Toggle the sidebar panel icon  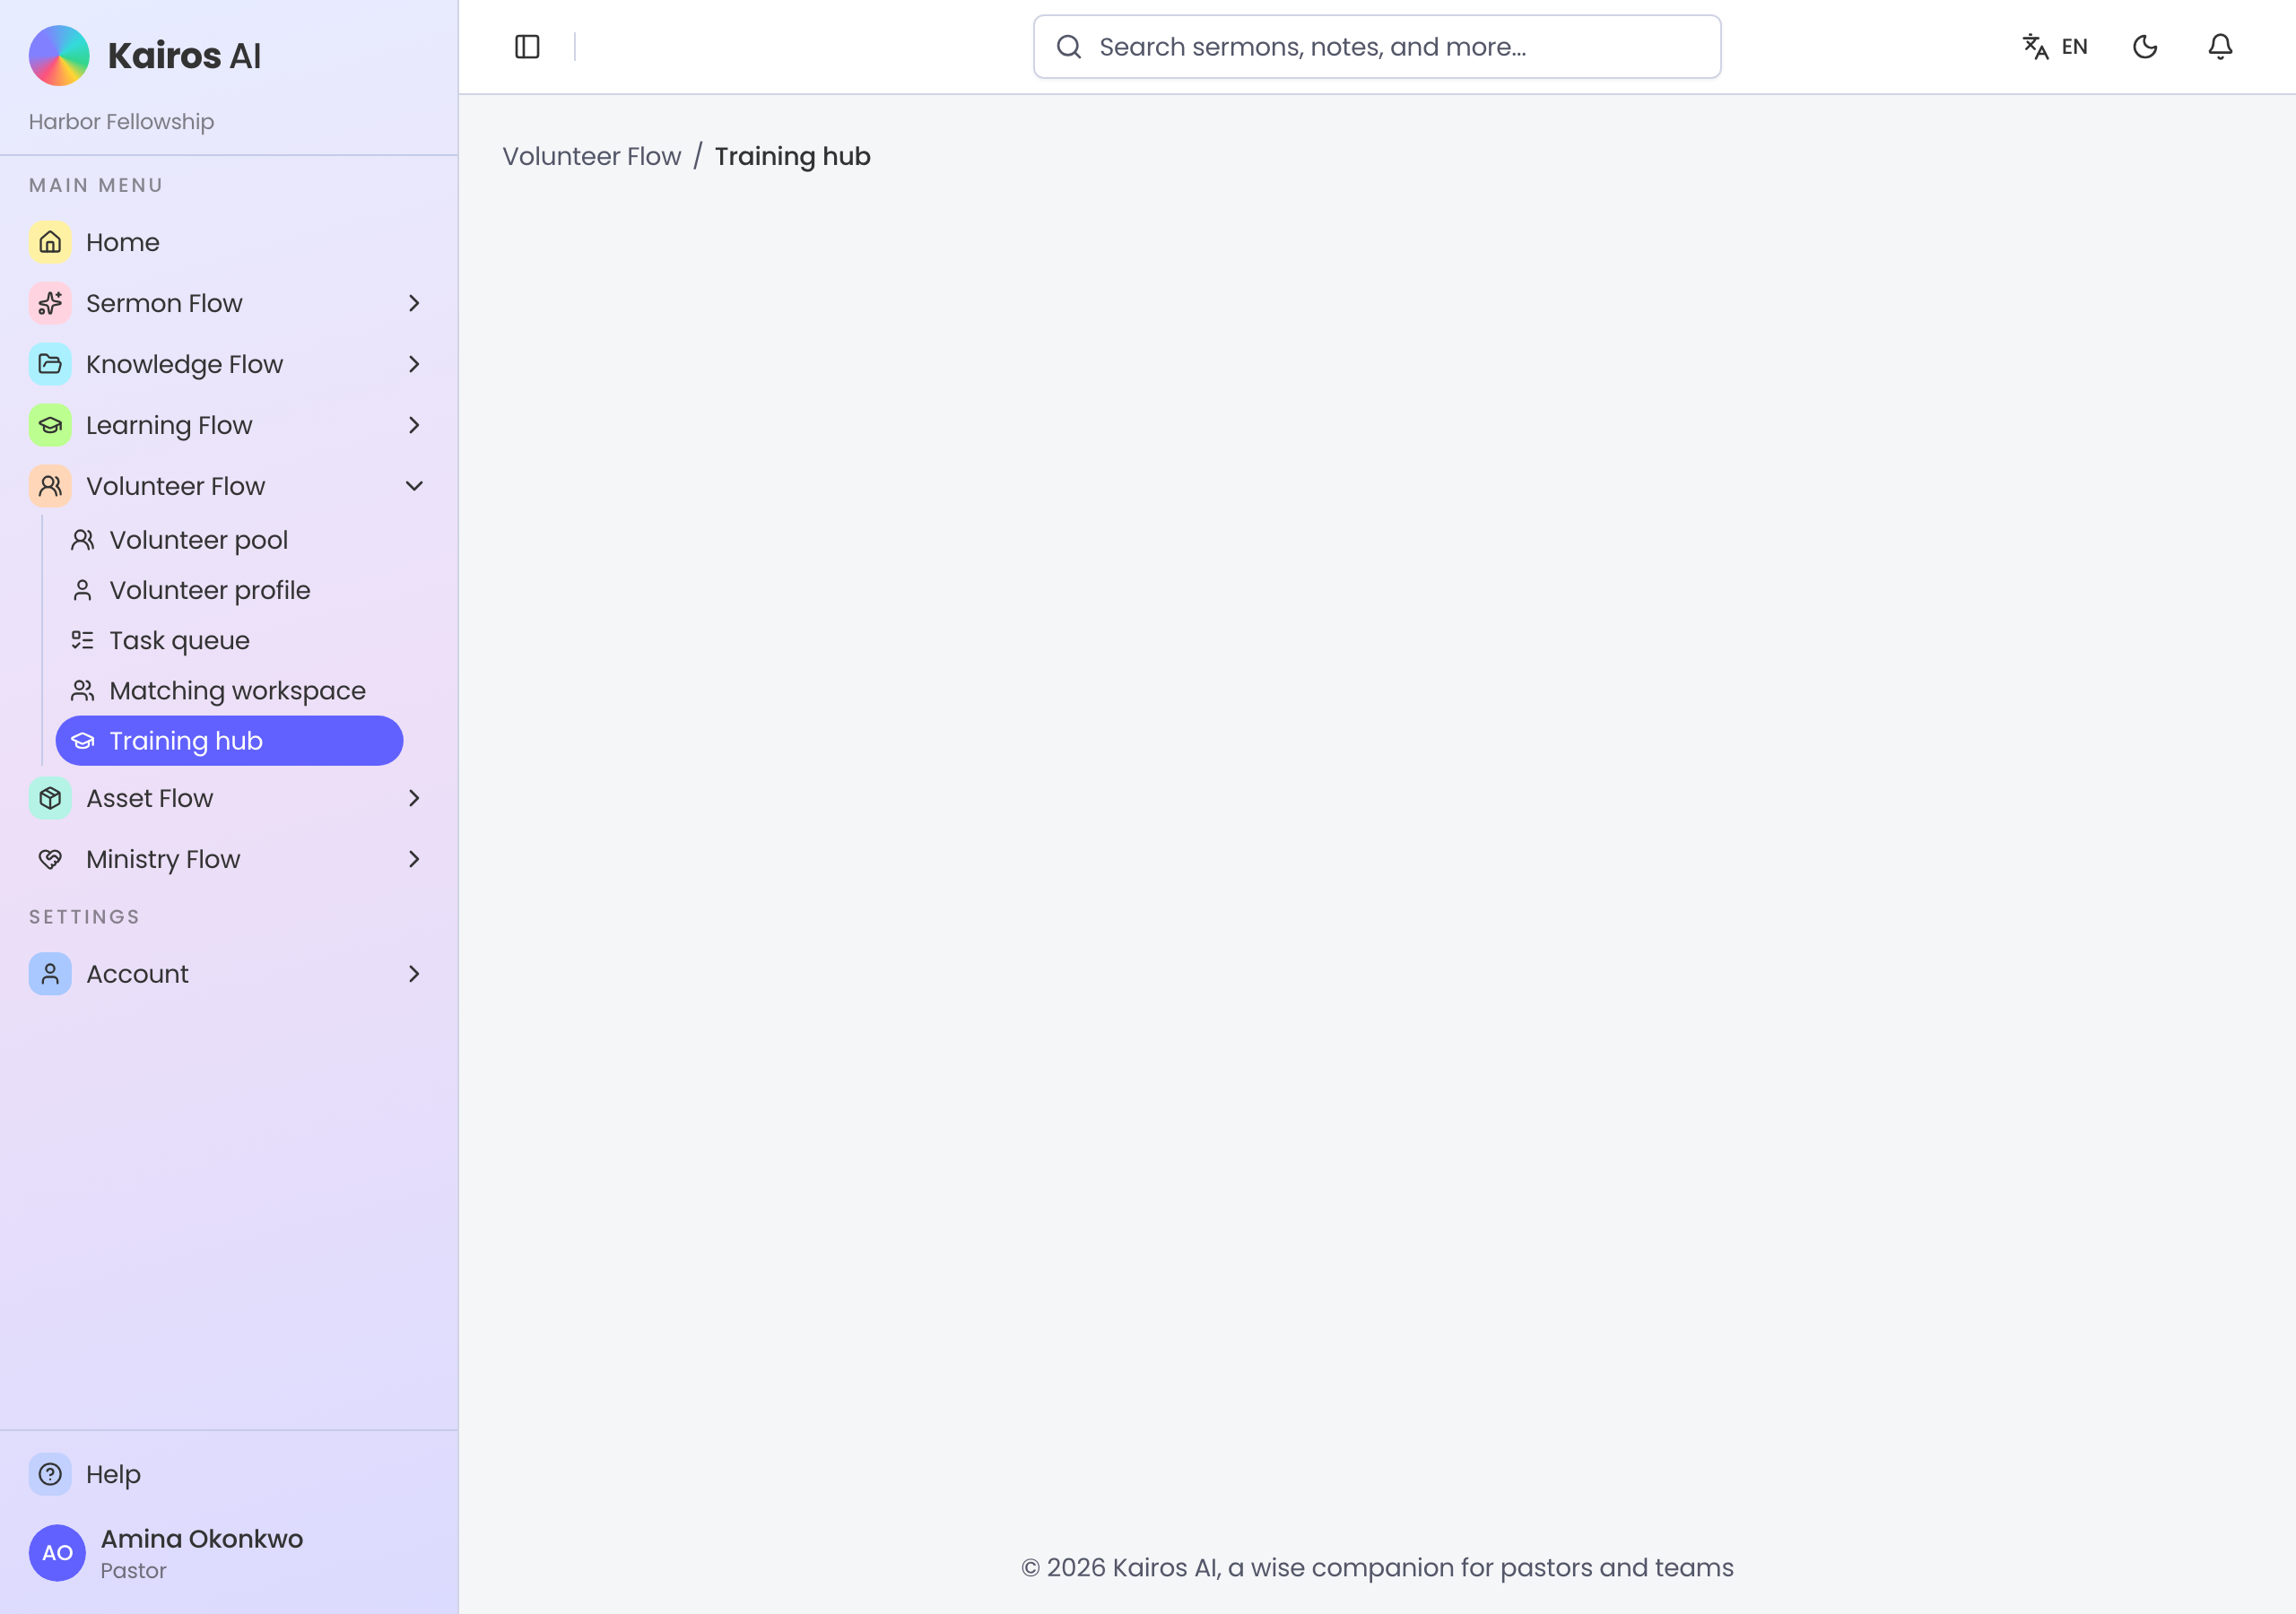[x=527, y=47]
